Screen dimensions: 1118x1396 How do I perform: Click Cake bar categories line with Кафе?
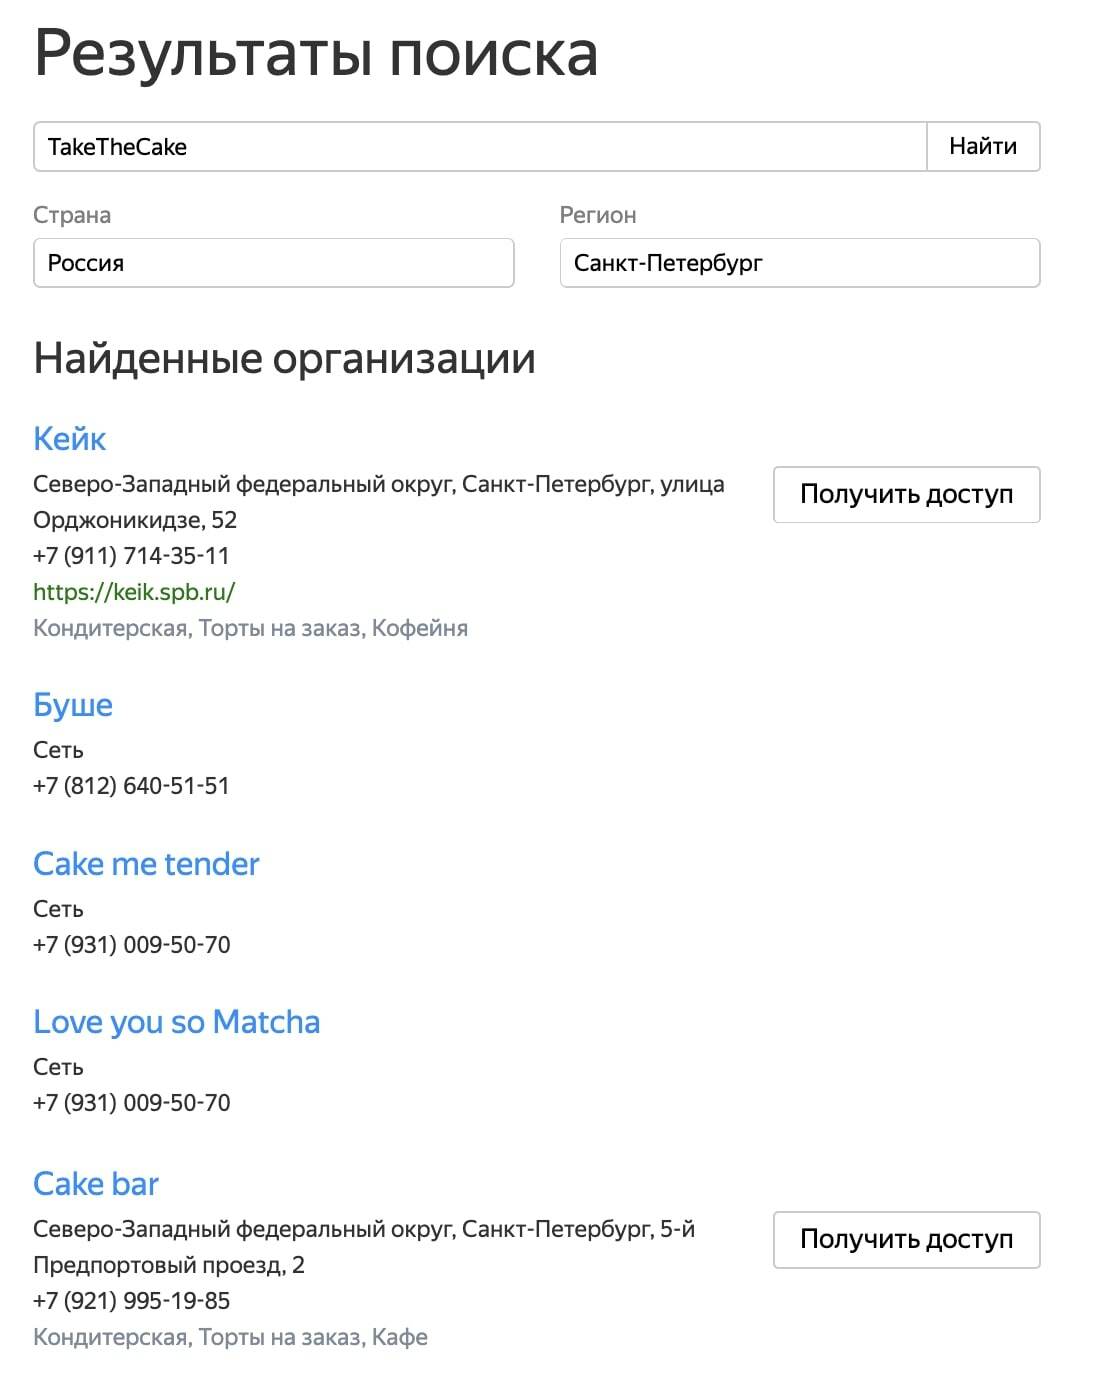click(231, 1337)
